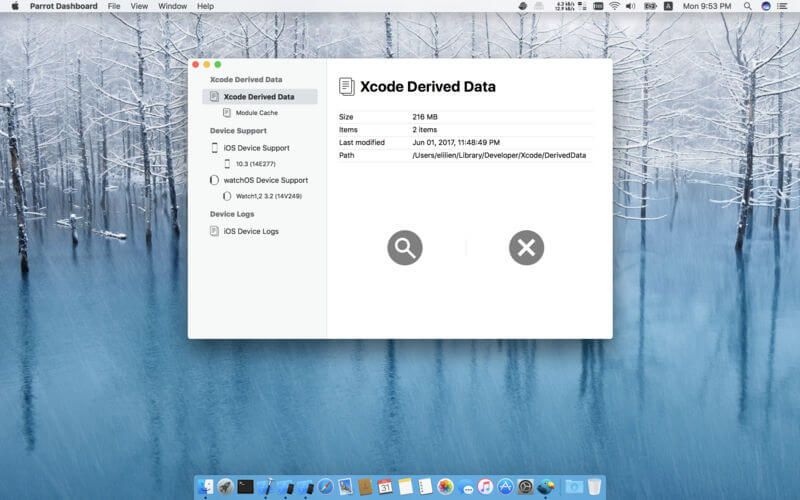800x500 pixels.
Task: Select iOS Device Support sidebar row
Action: [256, 148]
